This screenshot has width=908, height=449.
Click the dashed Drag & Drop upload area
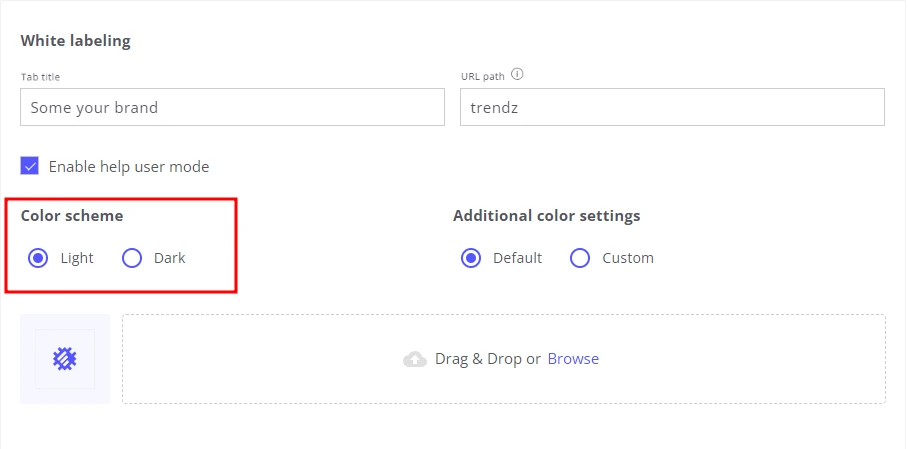pos(503,359)
